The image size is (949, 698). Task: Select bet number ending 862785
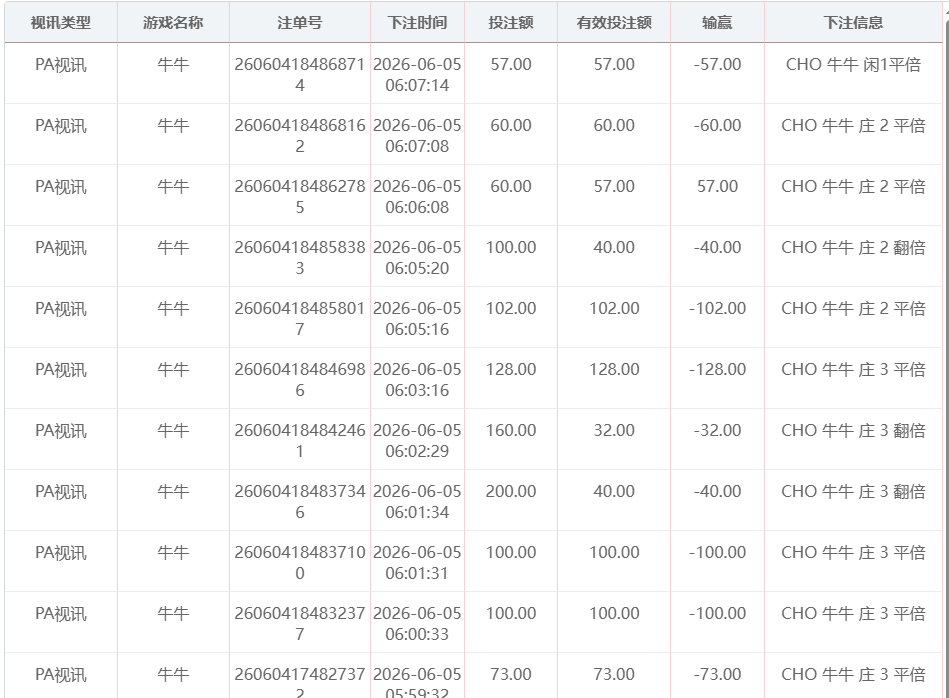tap(300, 197)
